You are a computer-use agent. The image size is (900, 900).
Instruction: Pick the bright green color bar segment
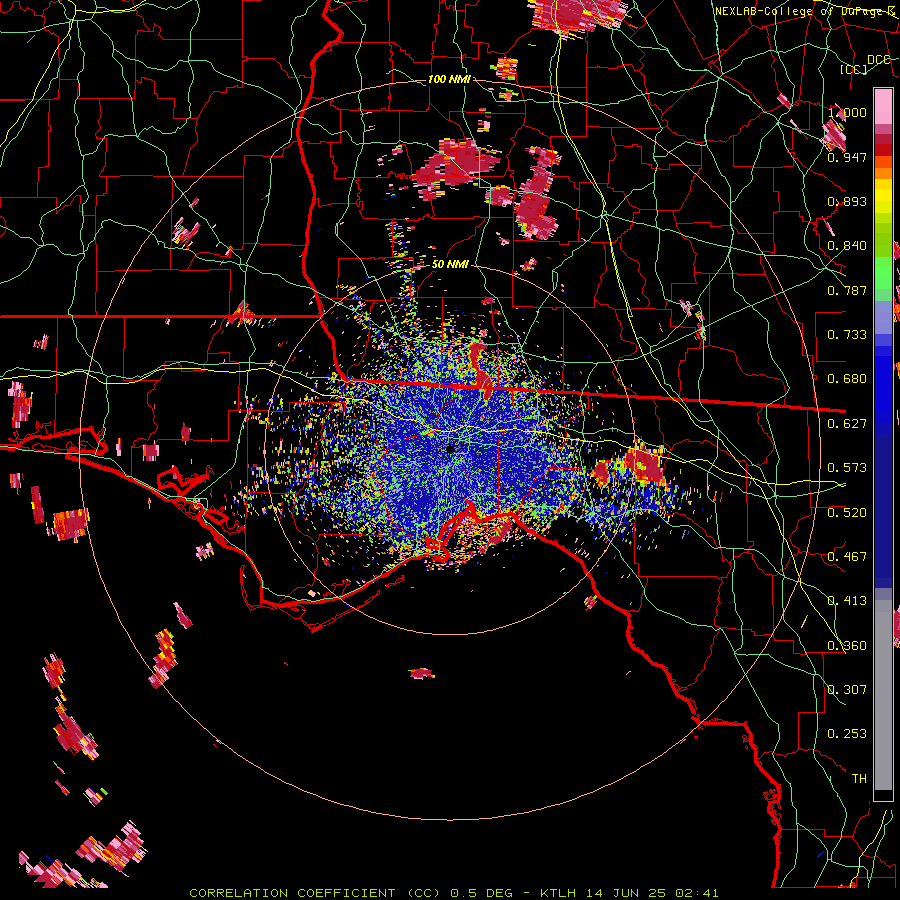pyautogui.click(x=883, y=273)
